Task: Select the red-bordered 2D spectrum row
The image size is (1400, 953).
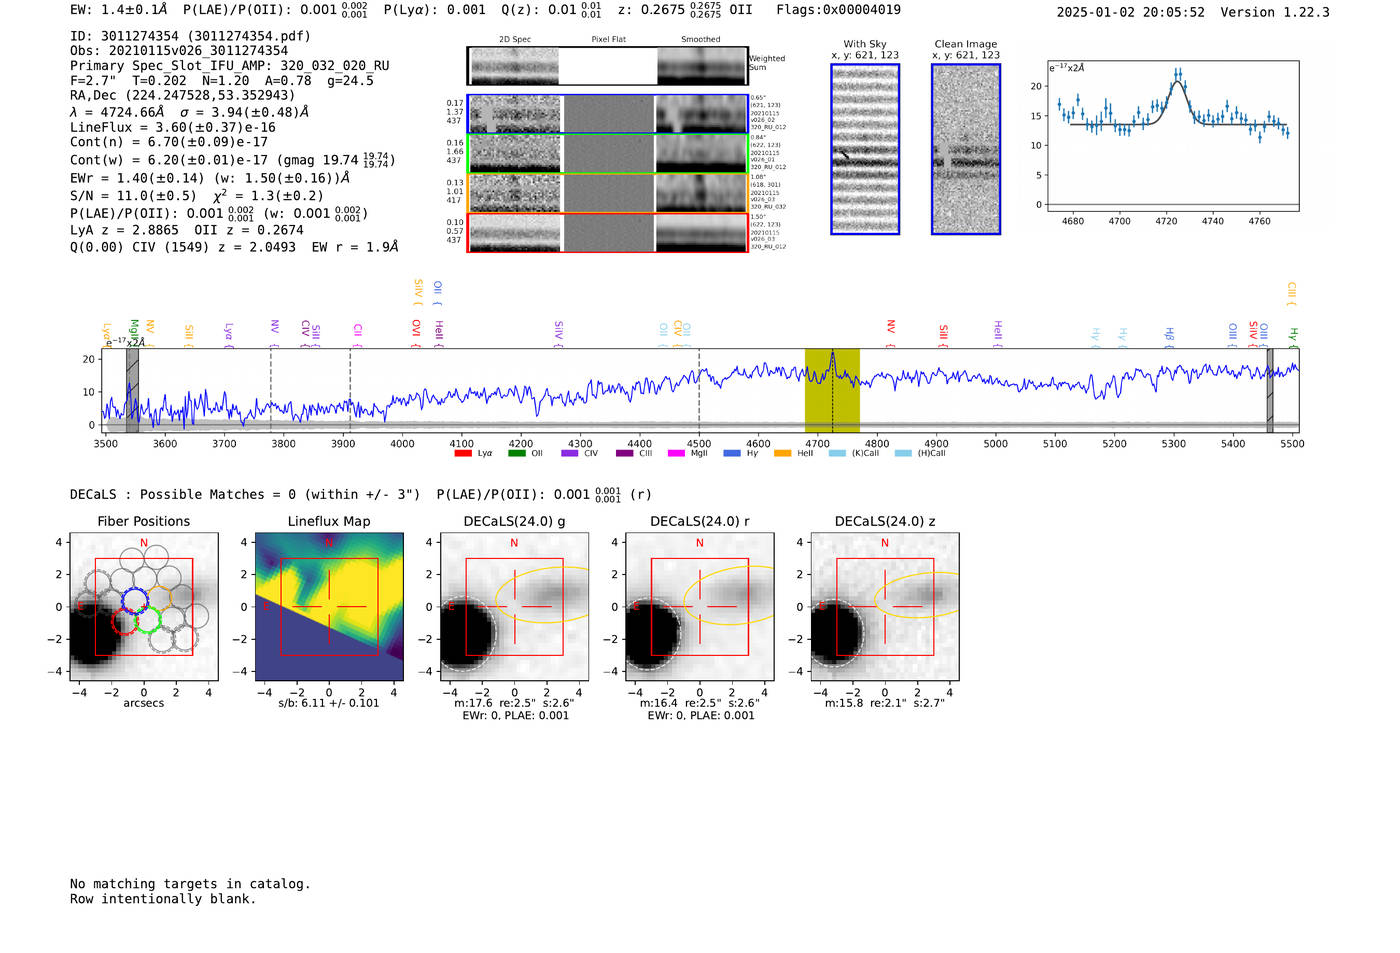Action: 608,233
